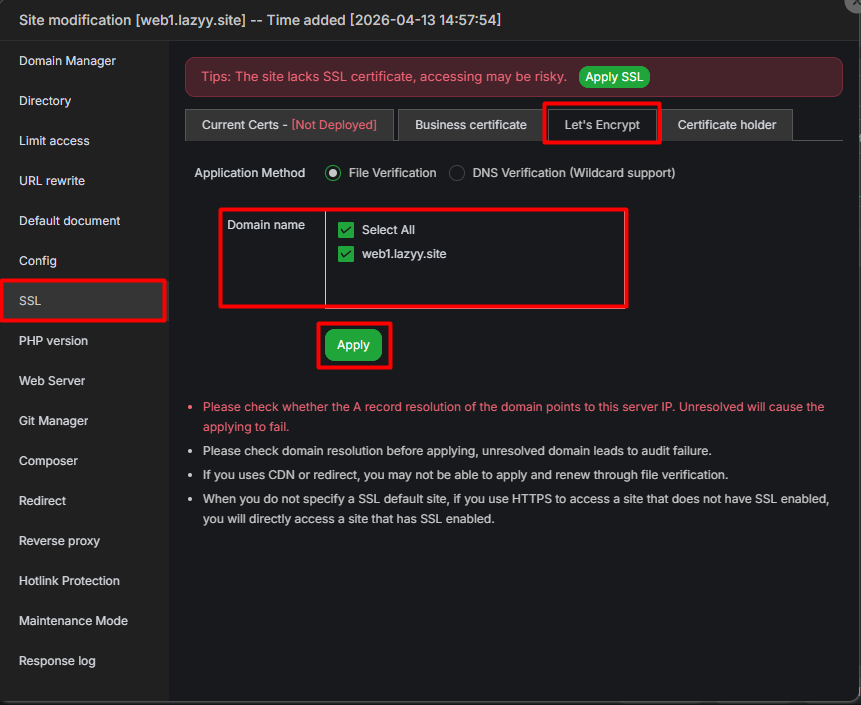Choose File Verification application method
Image resolution: width=861 pixels, height=705 pixels.
click(333, 173)
